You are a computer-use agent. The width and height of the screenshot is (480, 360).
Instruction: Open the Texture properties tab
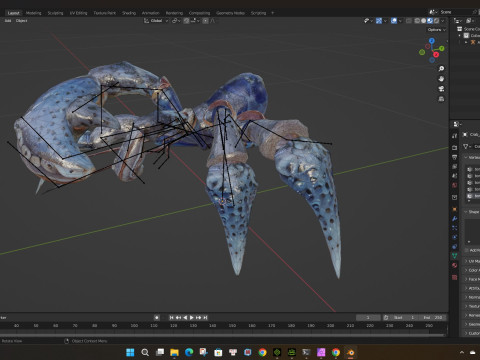click(x=454, y=277)
